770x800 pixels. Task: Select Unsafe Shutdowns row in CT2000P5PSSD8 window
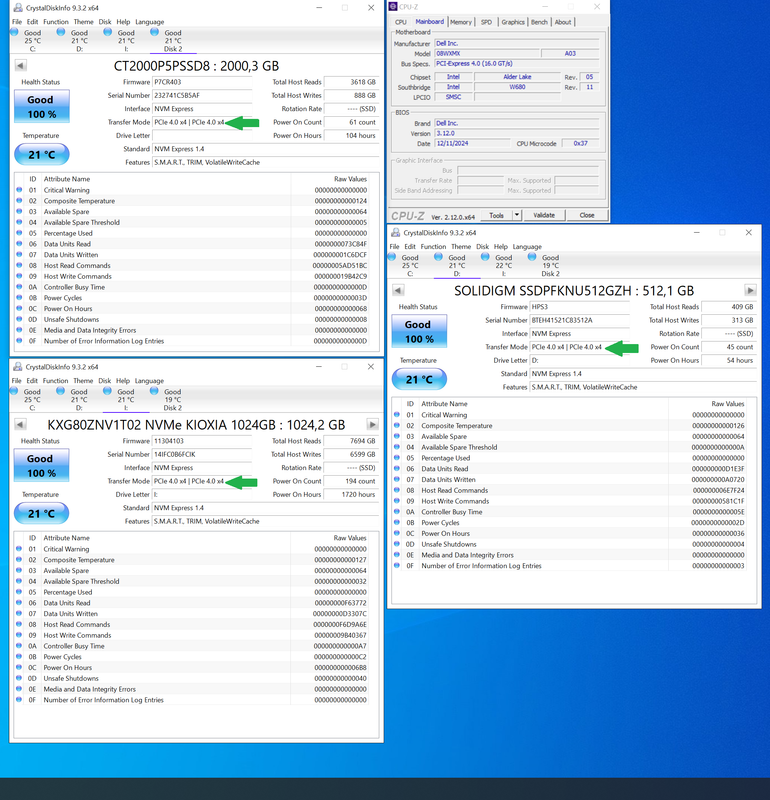192,319
